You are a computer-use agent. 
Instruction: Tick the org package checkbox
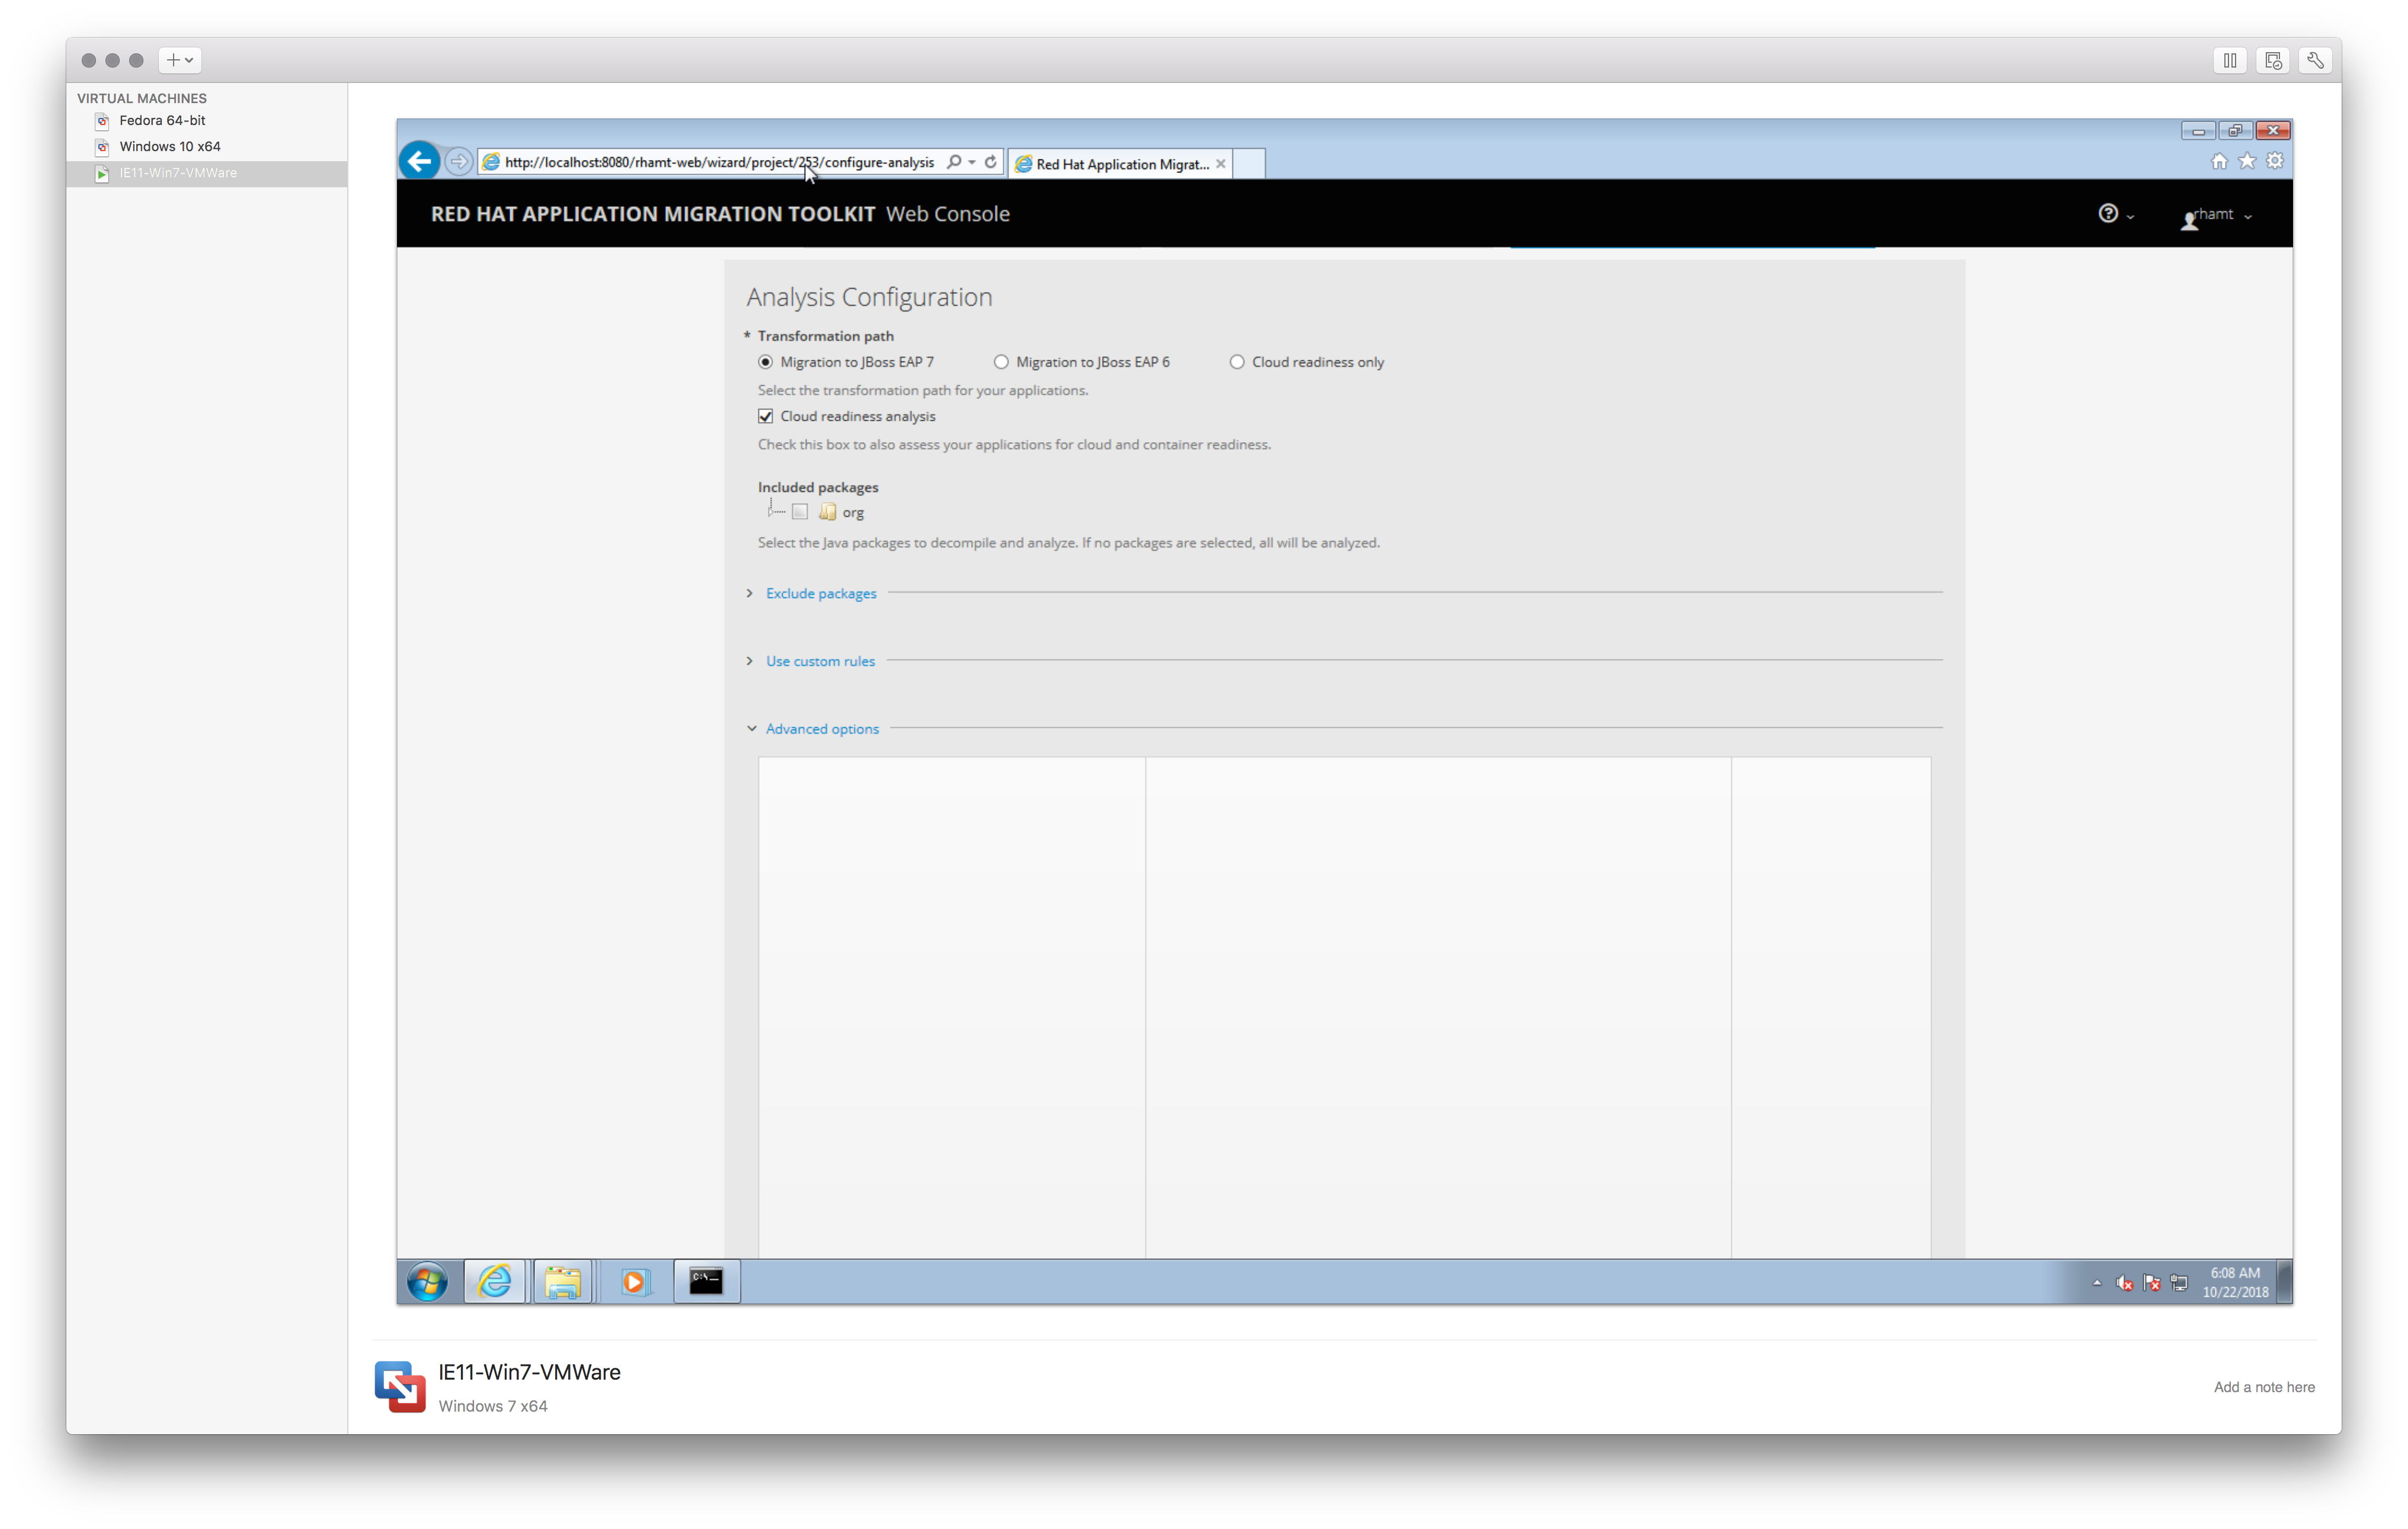tap(800, 512)
